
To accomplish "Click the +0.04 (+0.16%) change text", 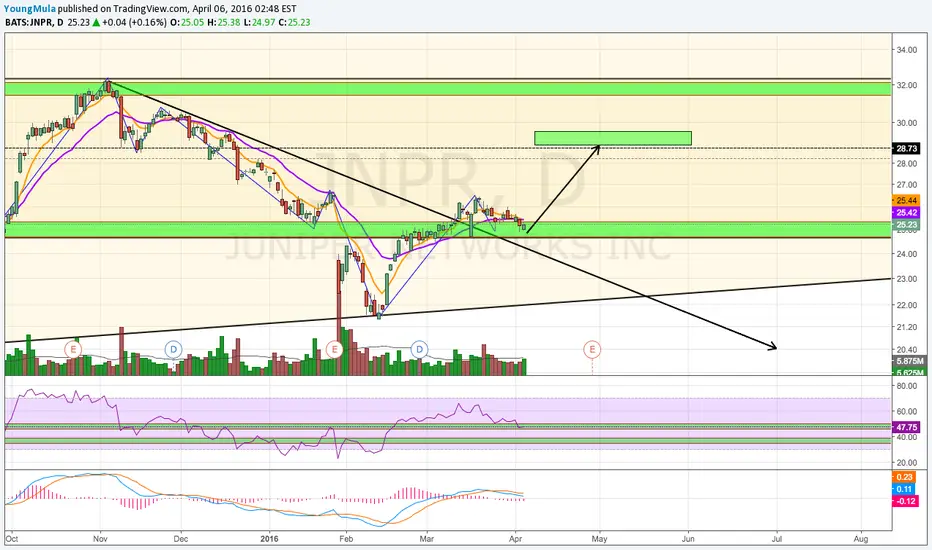I will coord(134,22).
